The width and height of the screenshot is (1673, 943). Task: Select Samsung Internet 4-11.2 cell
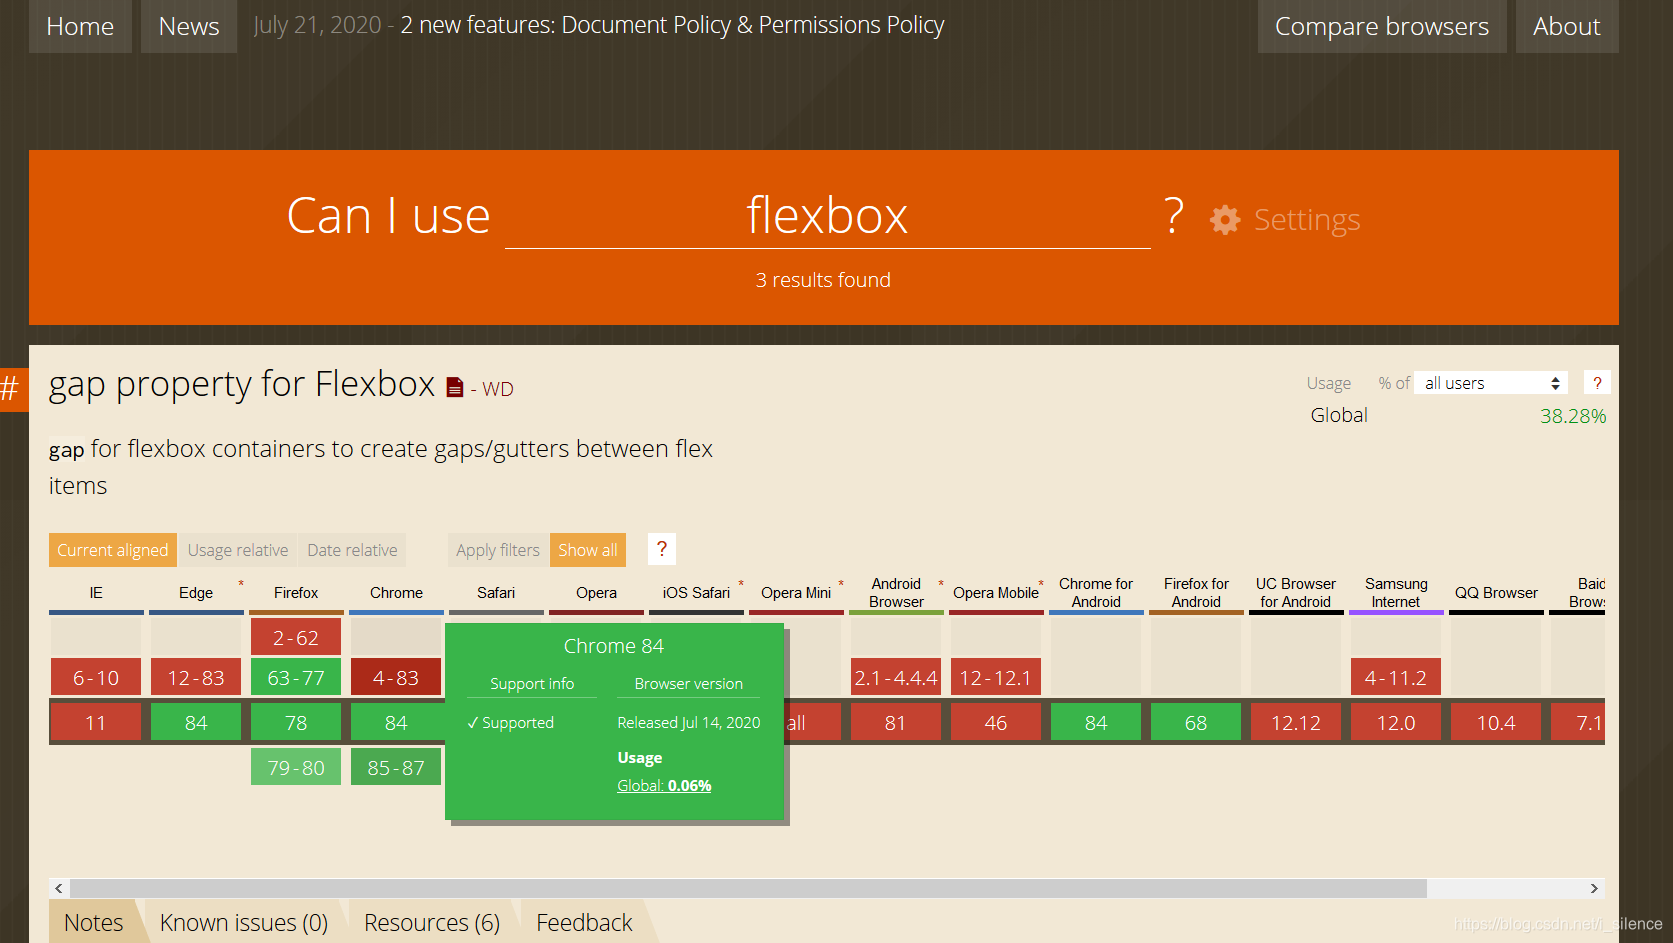point(1396,677)
